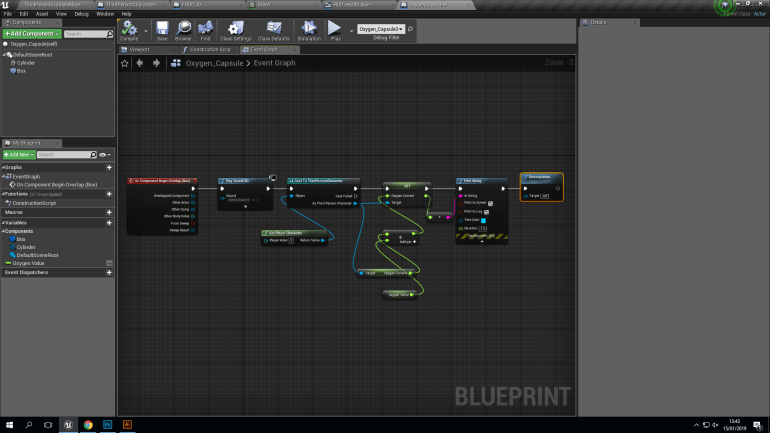Click the debug filter magnifier icon
Viewport: 770px width, 433px height.
tap(411, 29)
